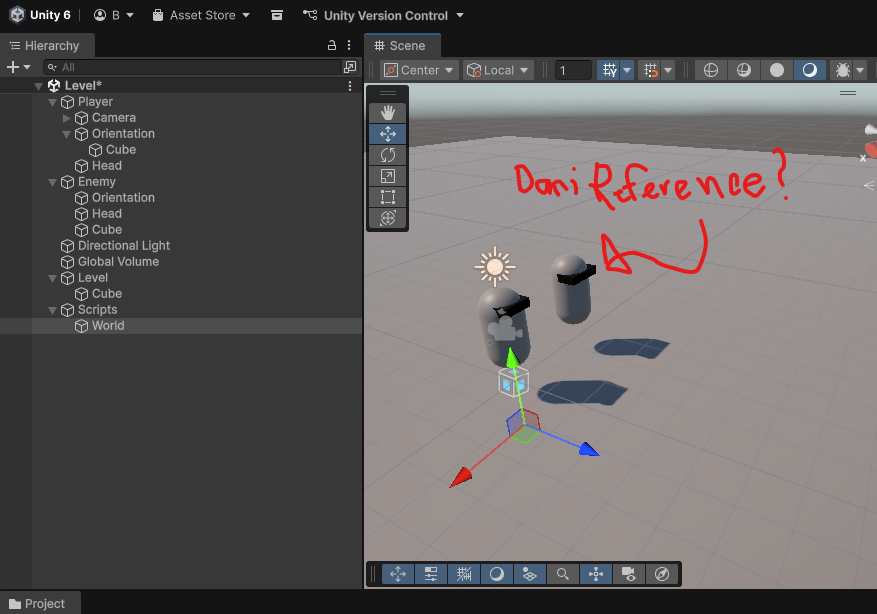The height and width of the screenshot is (614, 877).
Task: Select Directional Light in the Hierarchy
Action: click(x=123, y=246)
